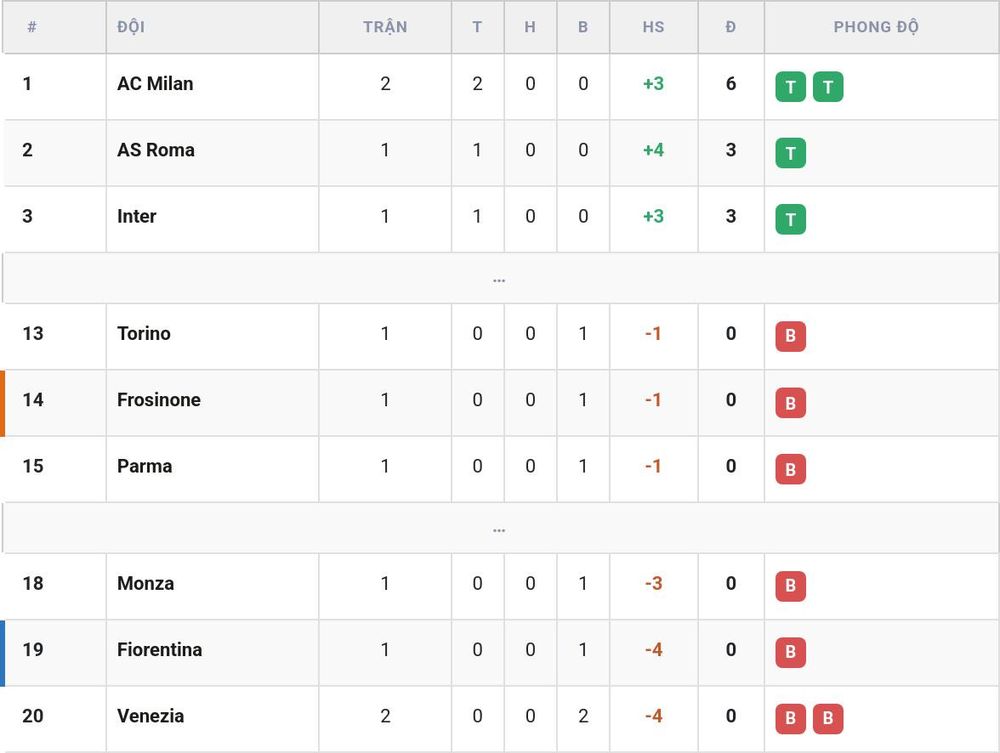Click Inter's green T form badge
The height and width of the screenshot is (753, 1000).
click(x=790, y=219)
